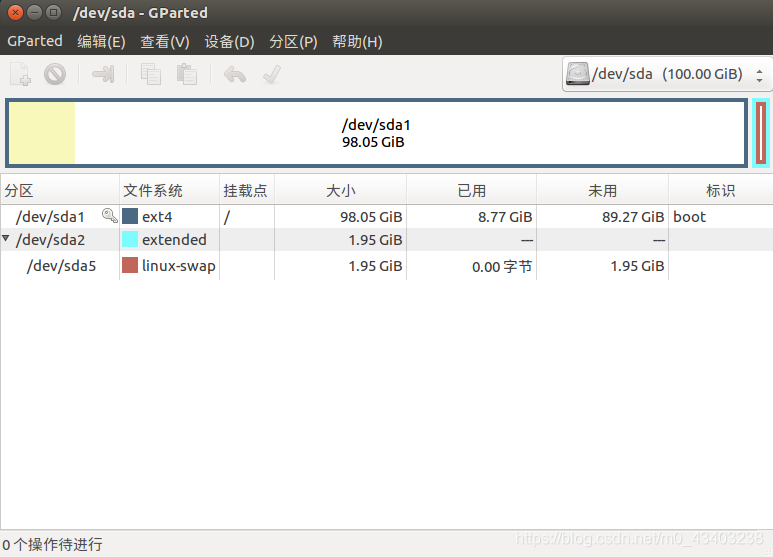Click the Paste partition toolbar icon
This screenshot has width=773, height=557.
[x=186, y=74]
